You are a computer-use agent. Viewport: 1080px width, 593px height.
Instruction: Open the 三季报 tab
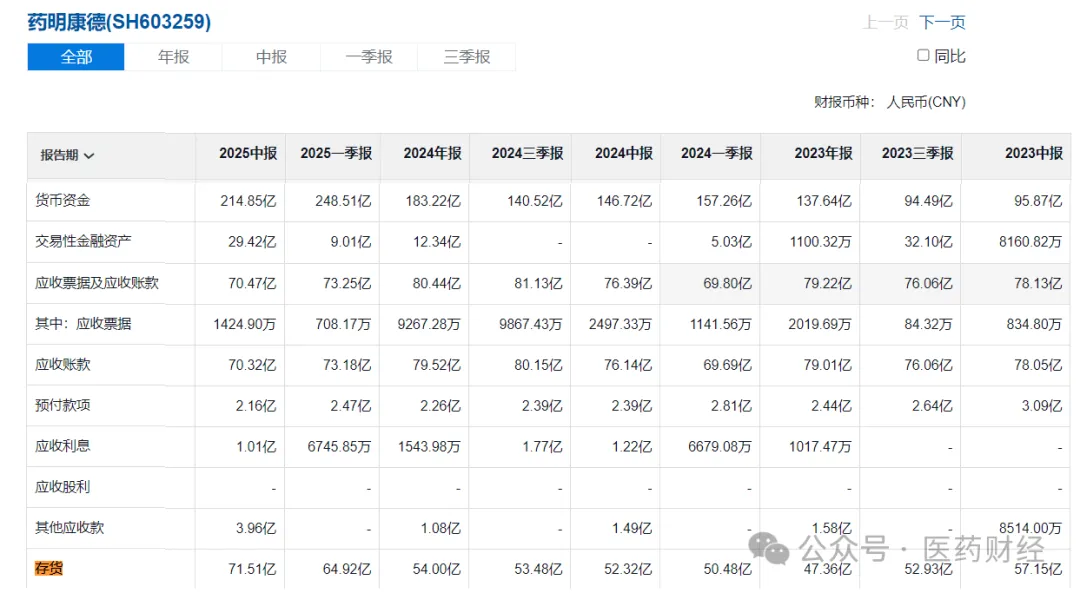(467, 57)
